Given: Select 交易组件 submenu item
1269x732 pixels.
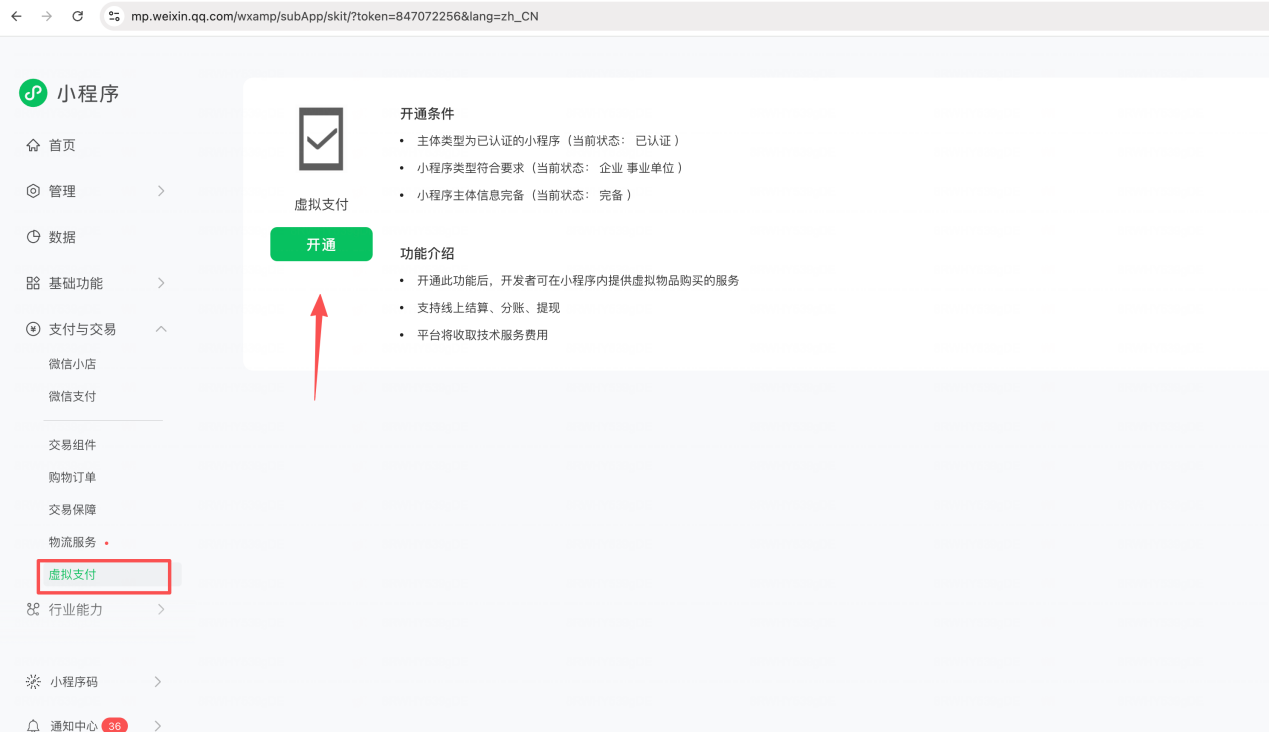Looking at the screenshot, I should tap(72, 445).
